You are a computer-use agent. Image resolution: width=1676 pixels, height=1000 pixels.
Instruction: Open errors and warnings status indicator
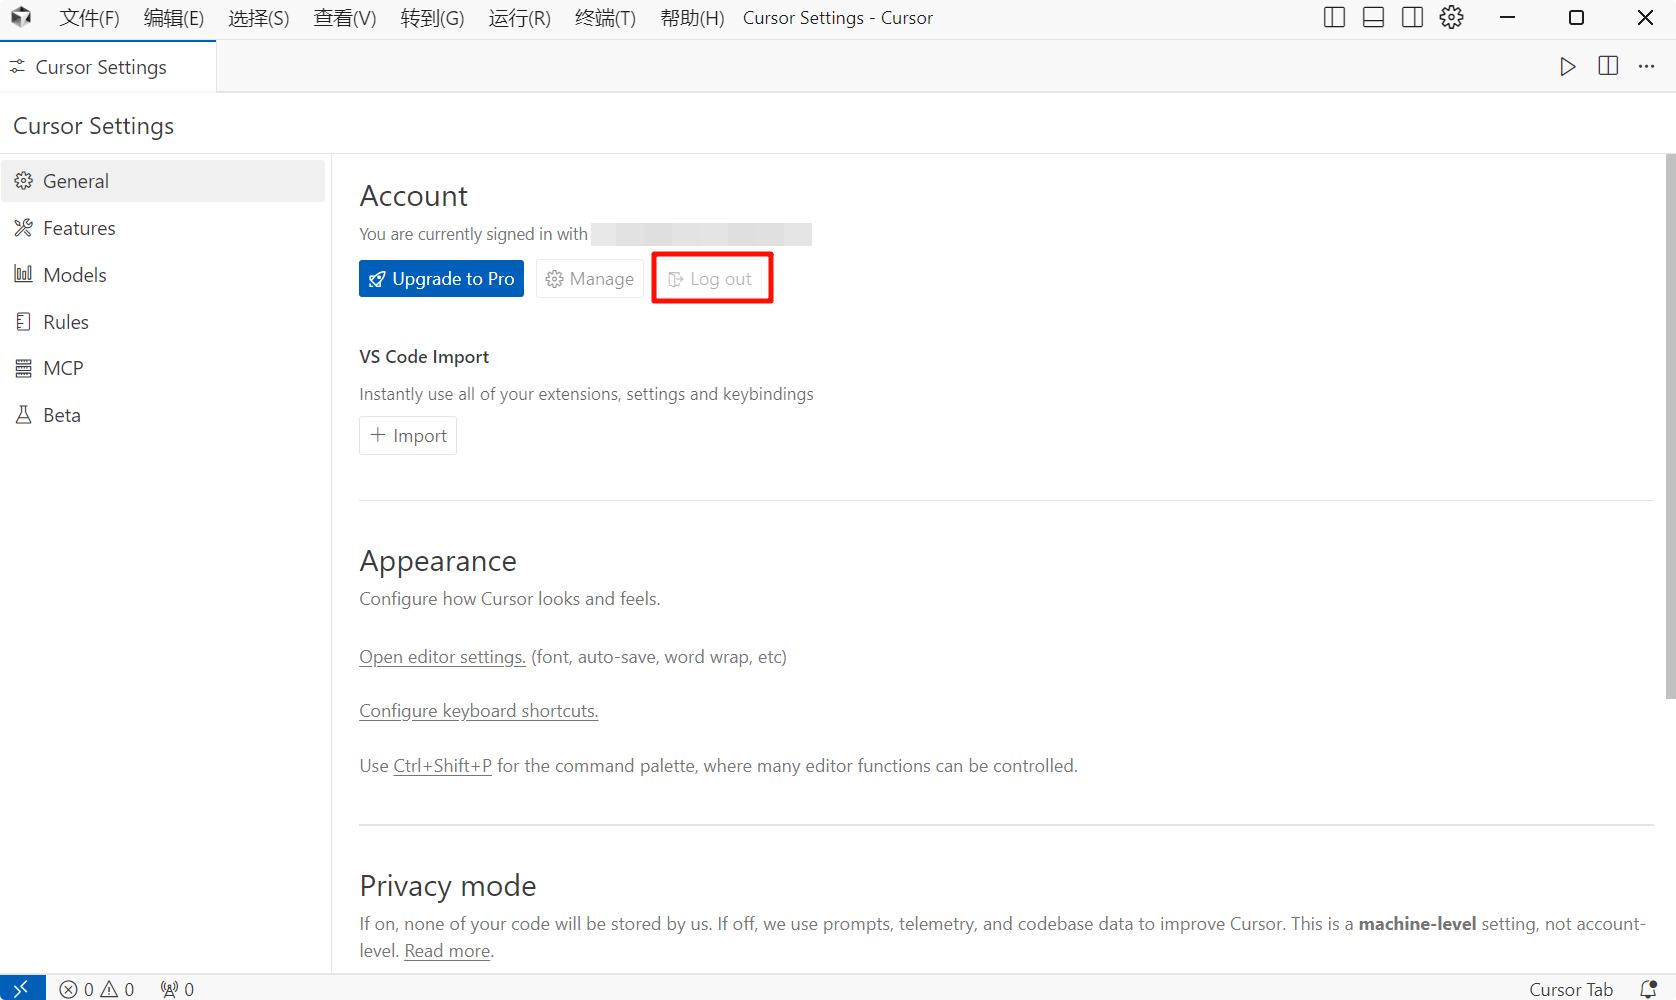(x=97, y=989)
